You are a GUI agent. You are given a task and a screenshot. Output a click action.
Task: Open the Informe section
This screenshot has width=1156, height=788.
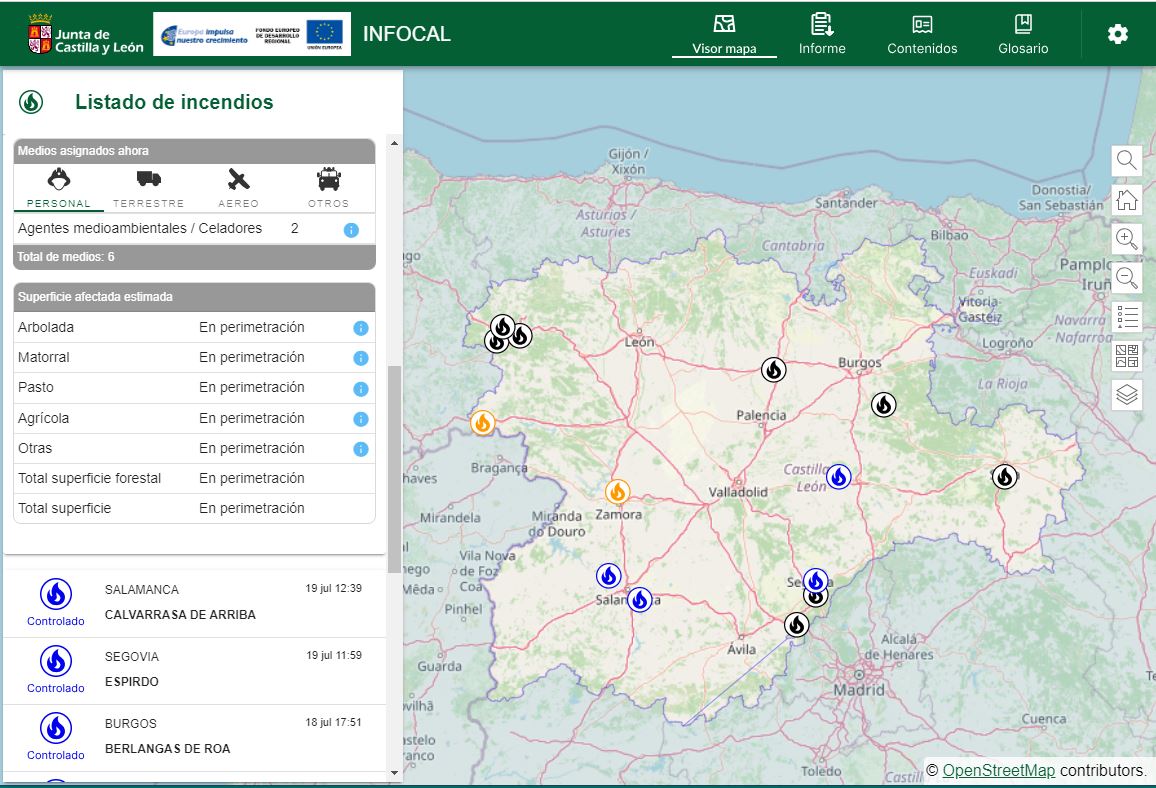pos(822,35)
